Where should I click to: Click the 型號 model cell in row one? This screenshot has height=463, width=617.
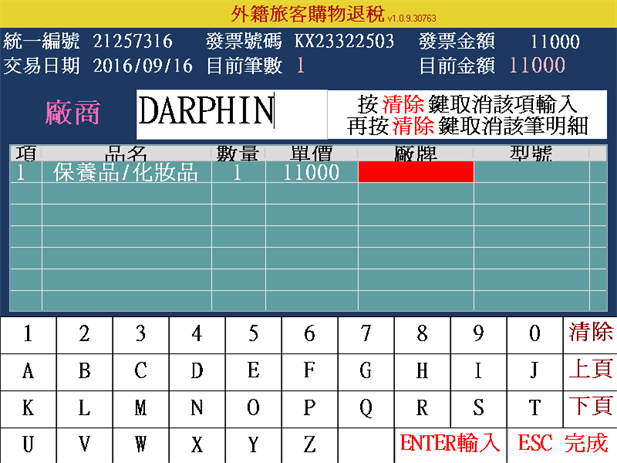pyautogui.click(x=530, y=172)
